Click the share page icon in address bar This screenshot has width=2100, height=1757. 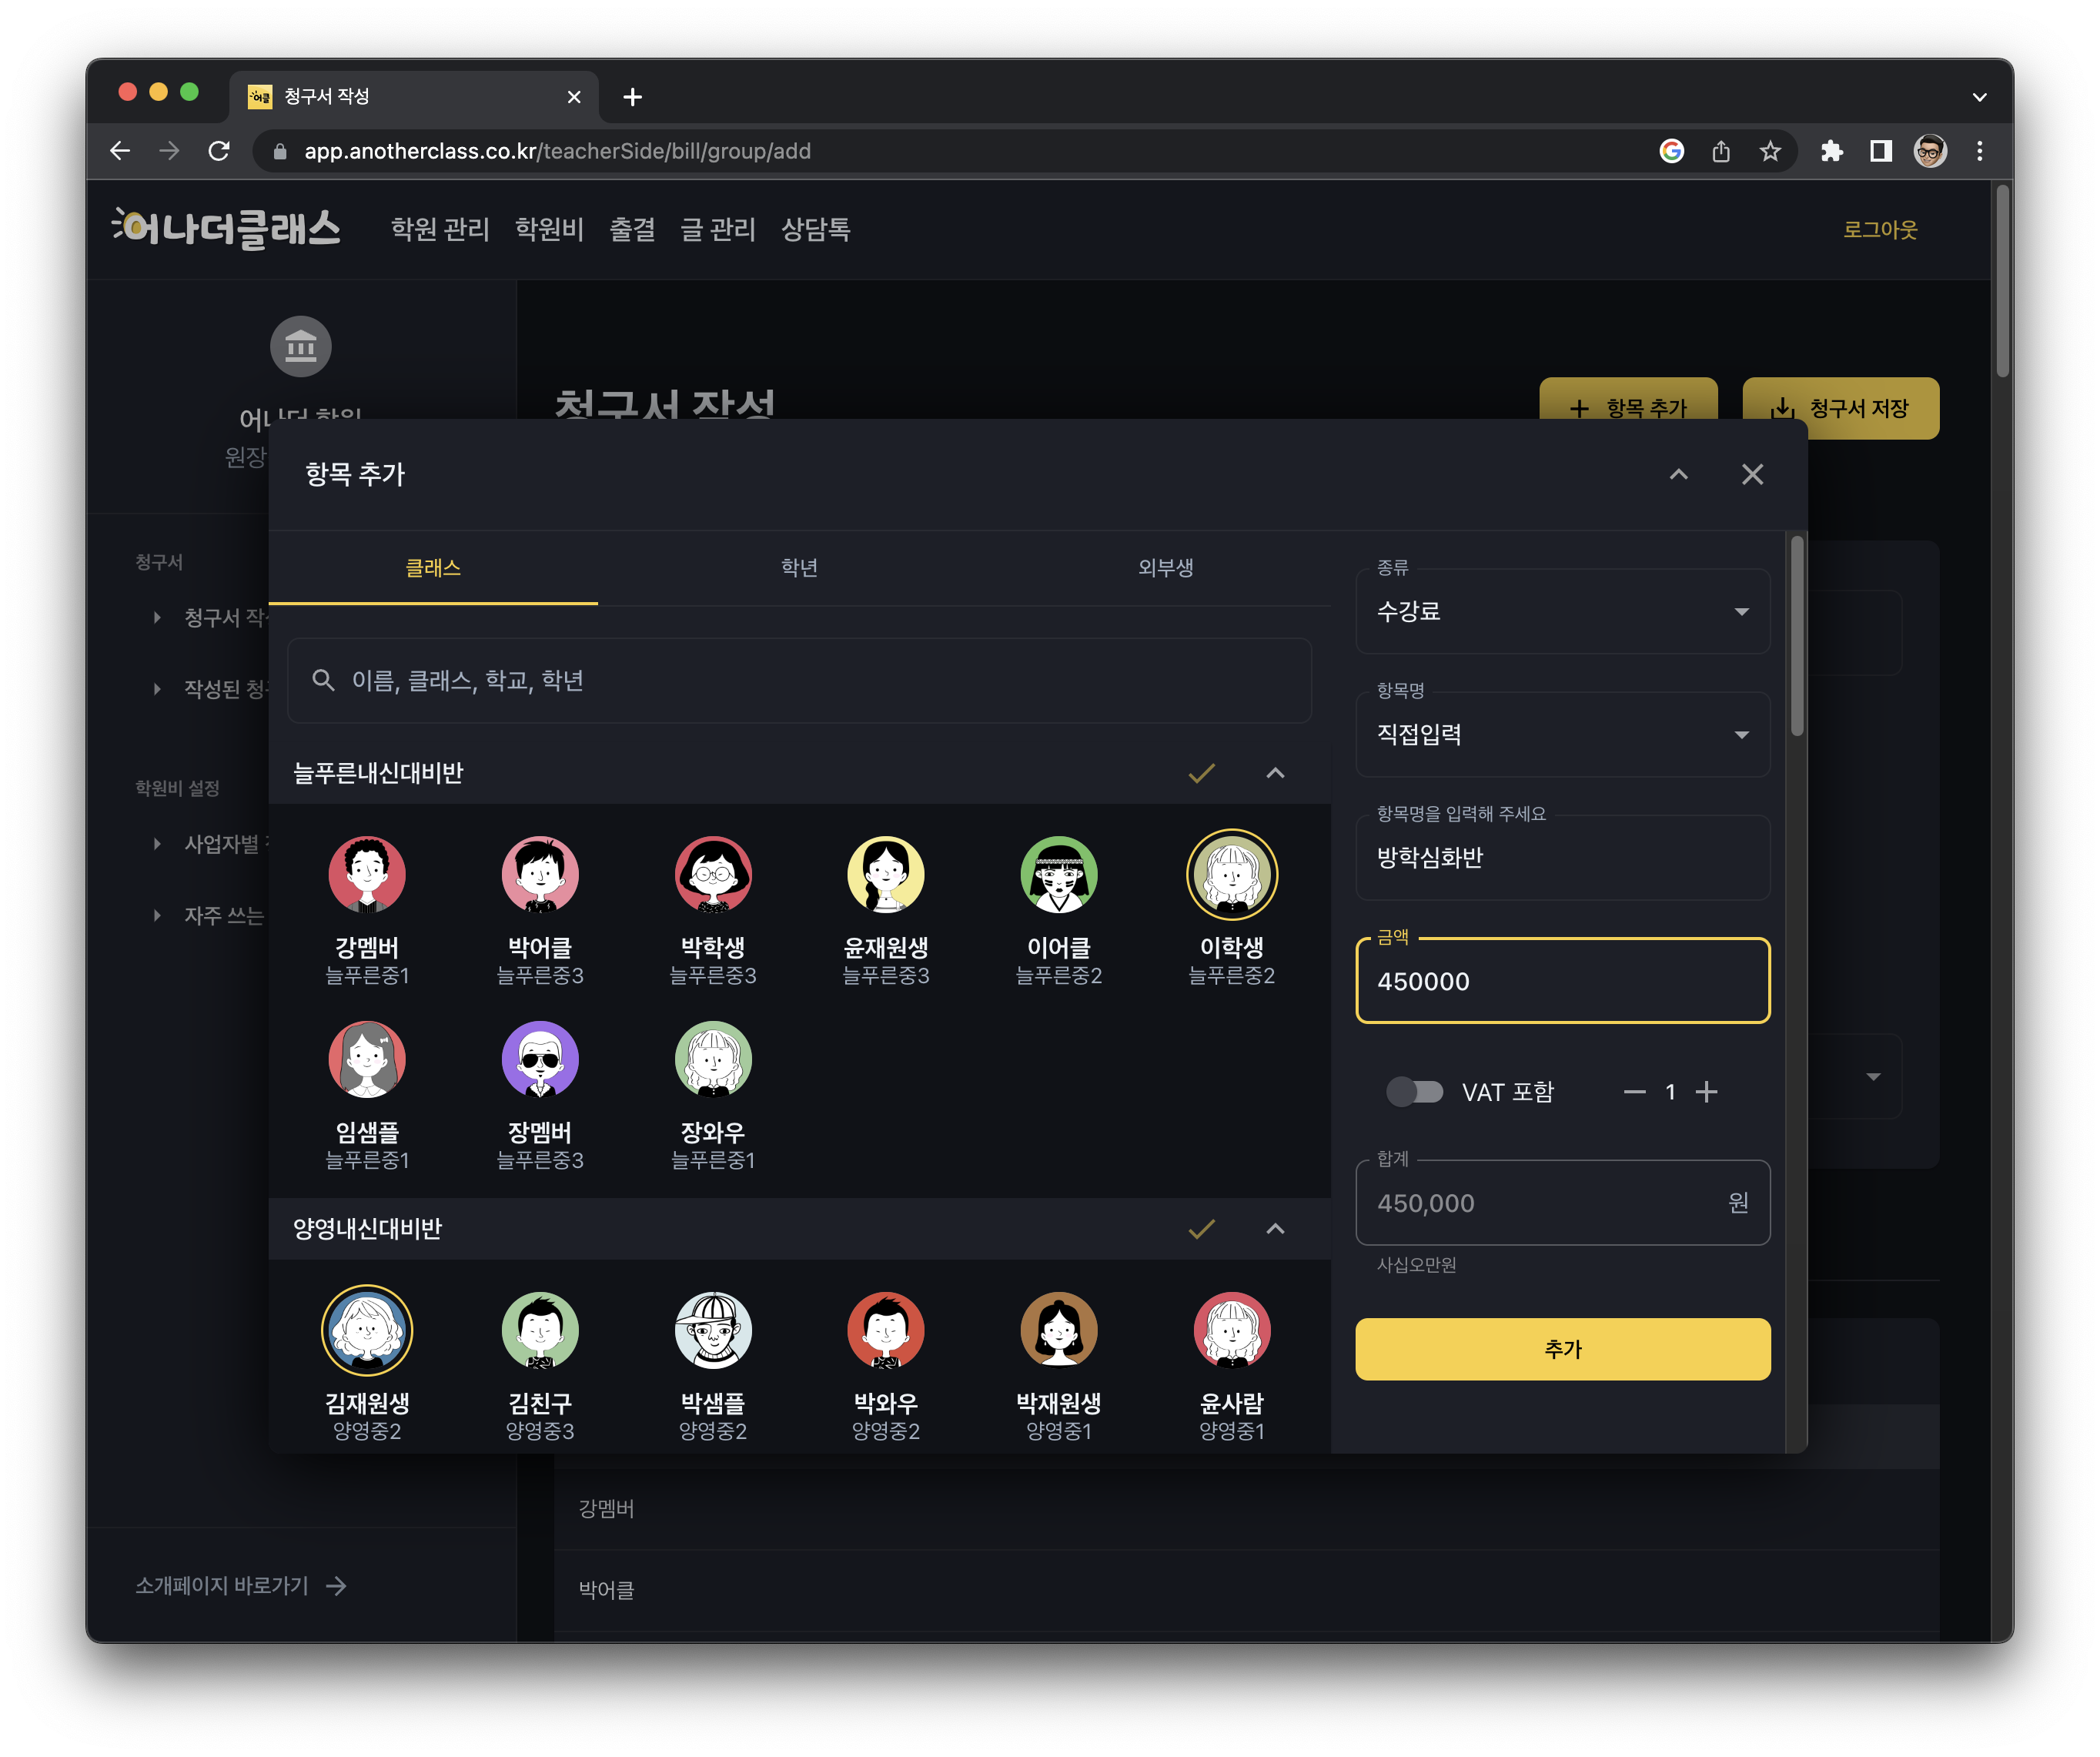(x=1720, y=151)
